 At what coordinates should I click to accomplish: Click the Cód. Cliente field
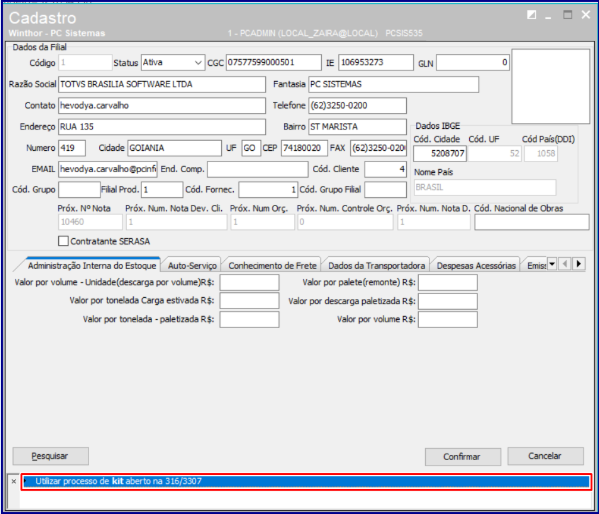[385, 169]
